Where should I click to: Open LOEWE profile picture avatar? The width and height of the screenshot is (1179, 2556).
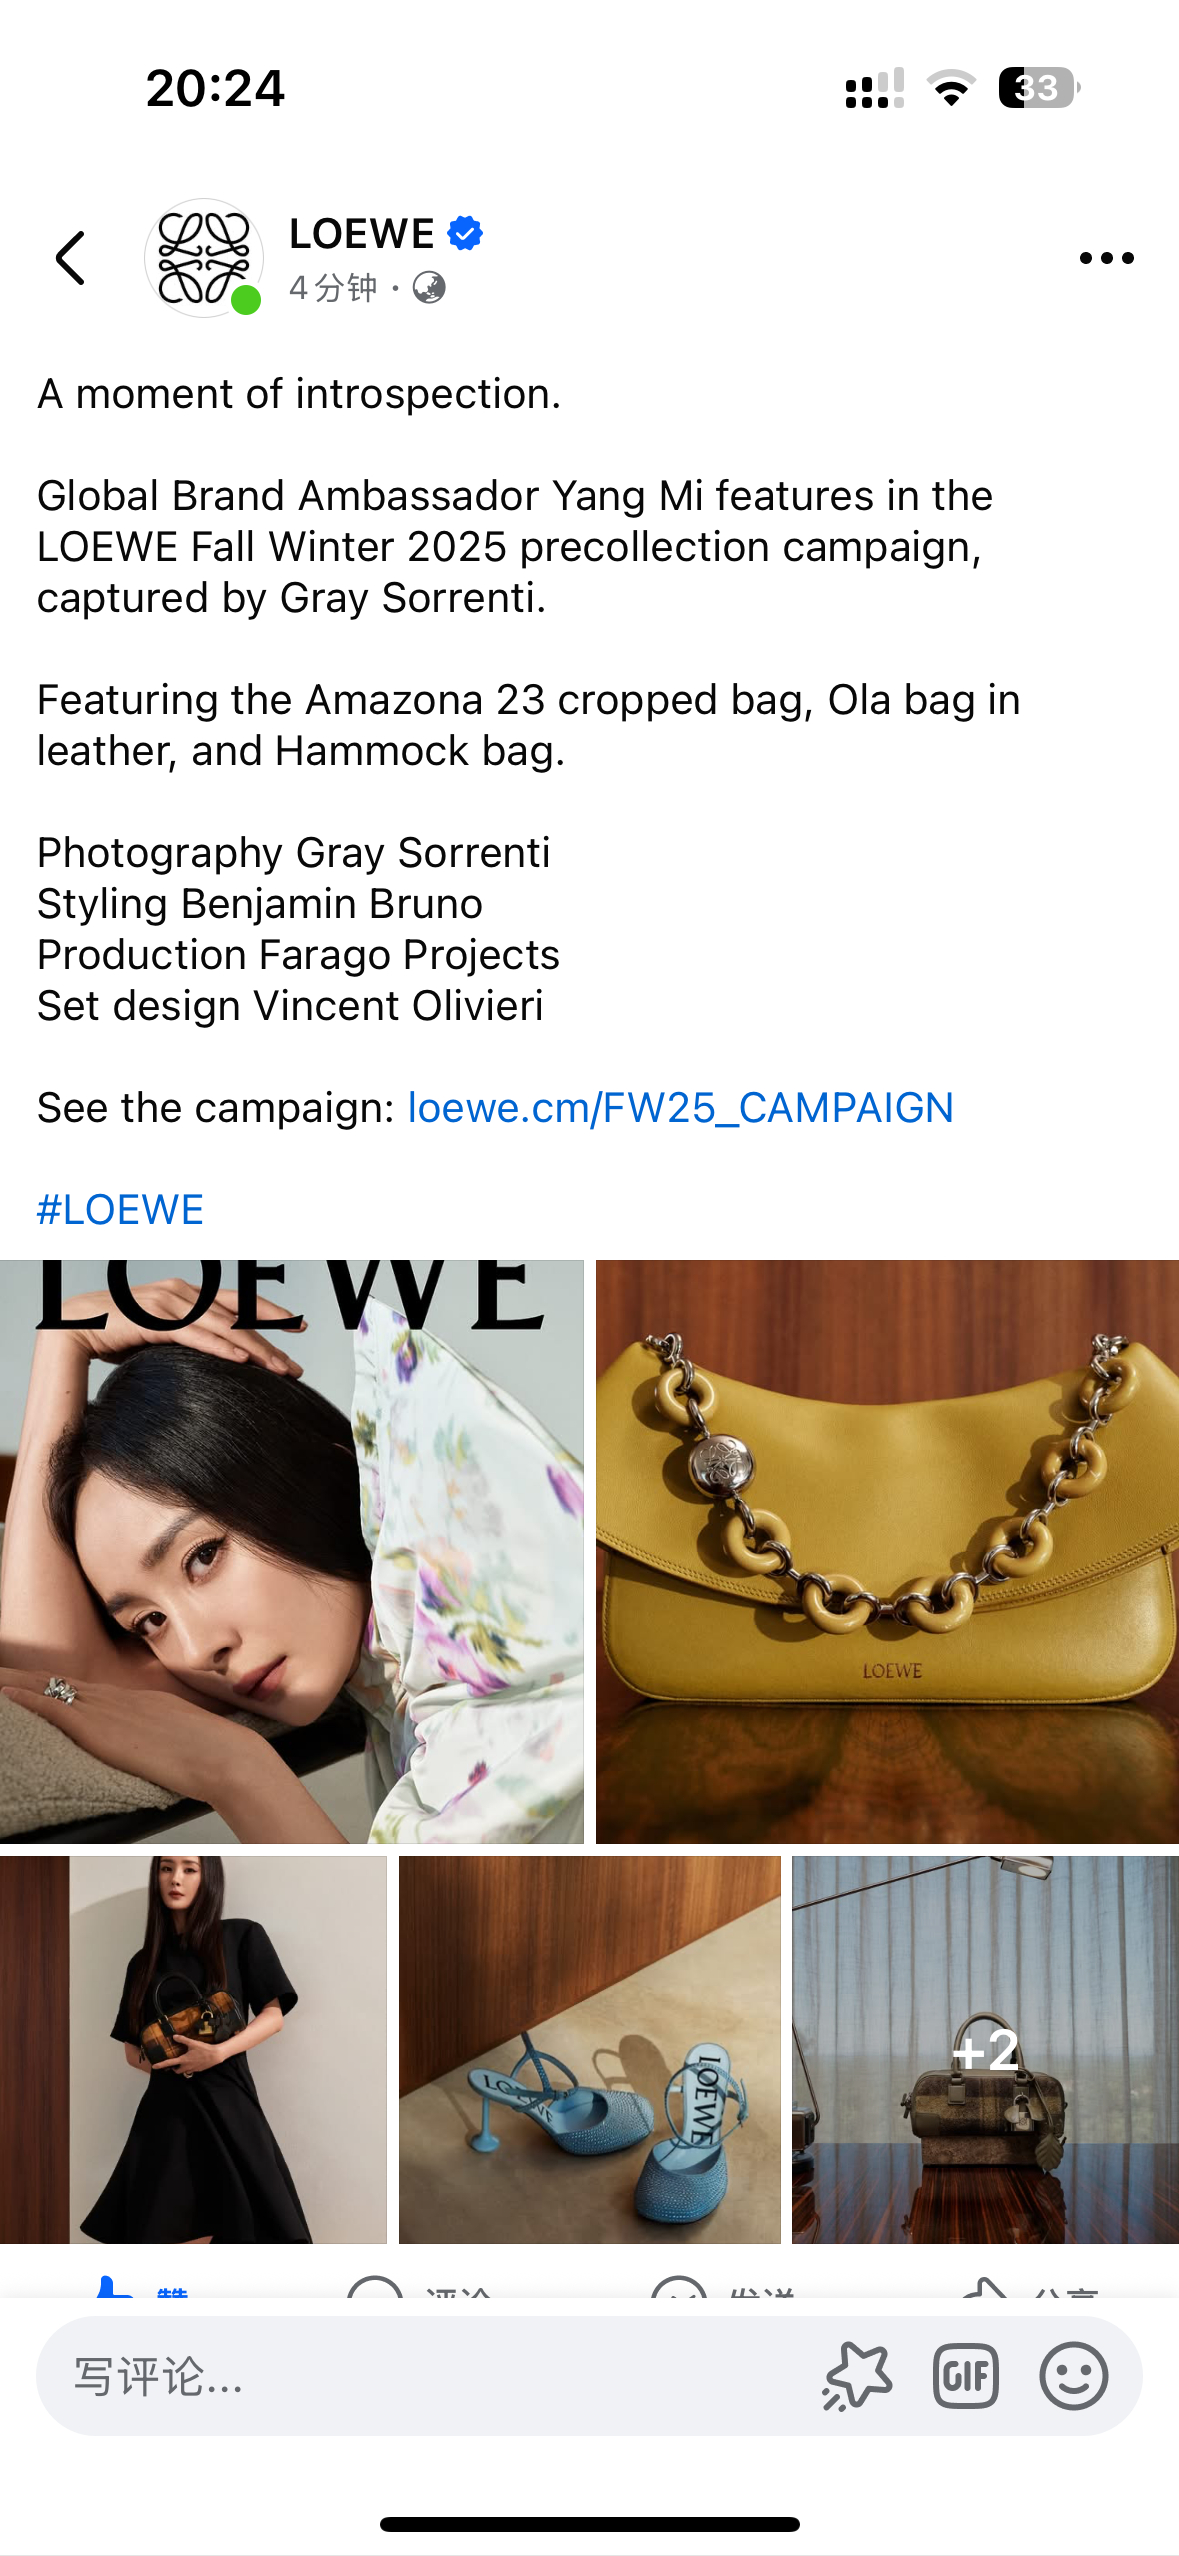point(204,258)
